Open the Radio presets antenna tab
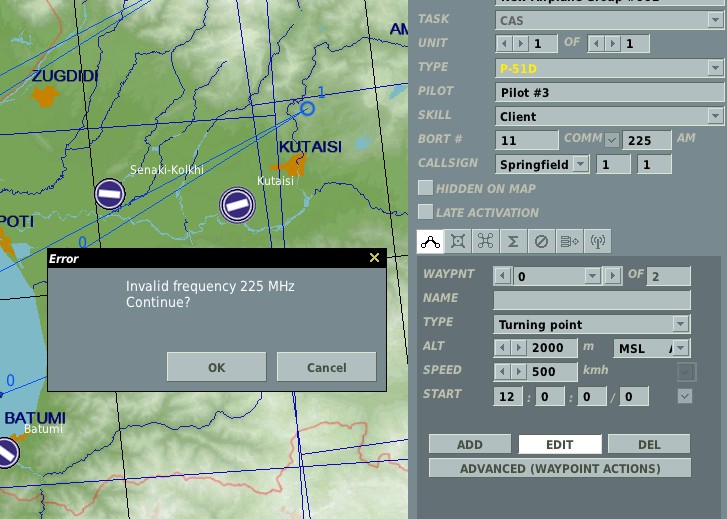The width and height of the screenshot is (727, 519). [597, 242]
